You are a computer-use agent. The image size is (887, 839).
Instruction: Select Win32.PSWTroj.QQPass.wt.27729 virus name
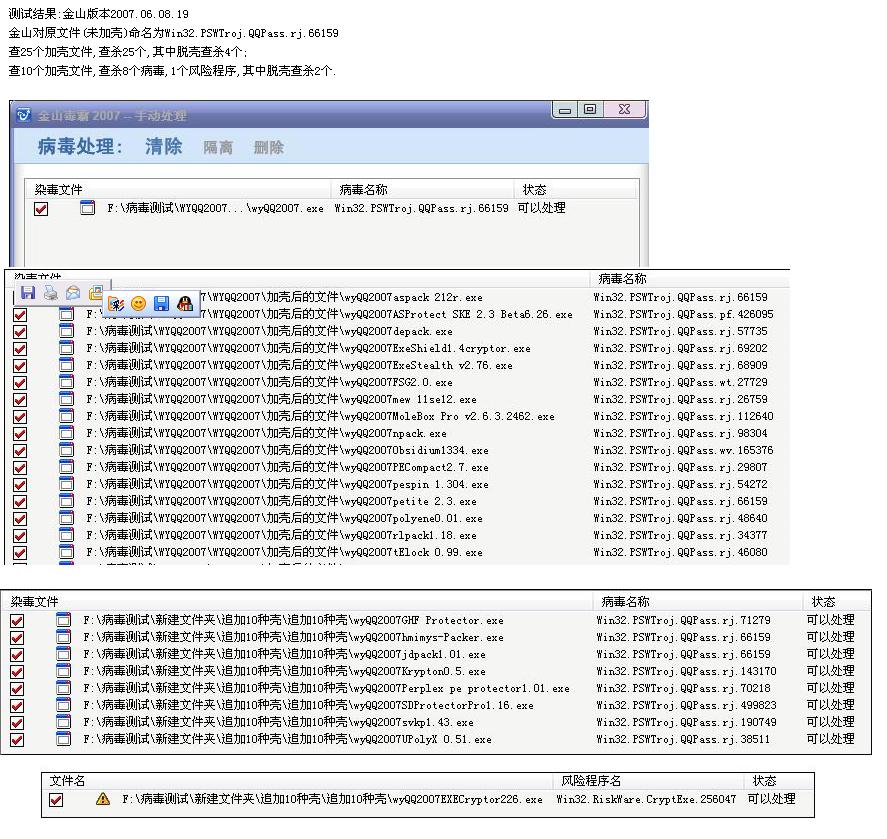pyautogui.click(x=681, y=382)
